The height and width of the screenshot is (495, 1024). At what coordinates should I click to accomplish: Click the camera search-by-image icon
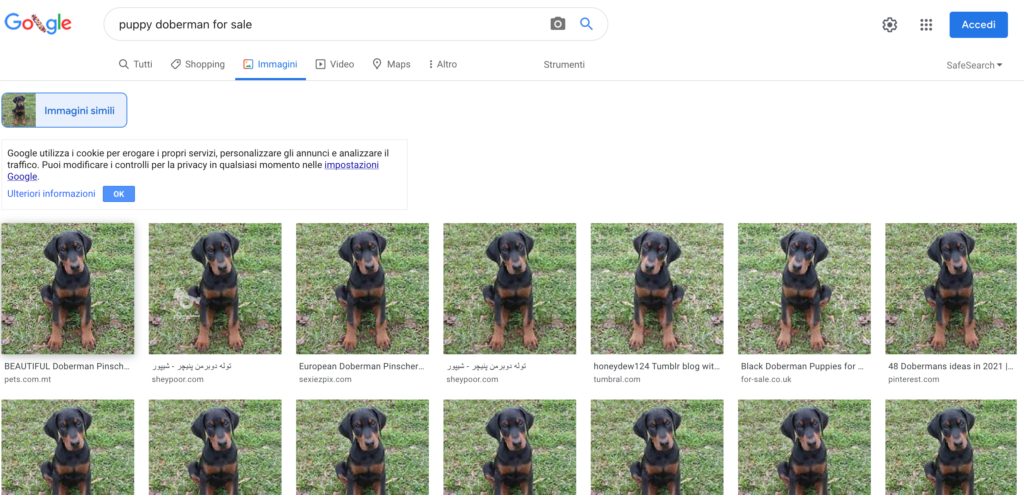pos(558,24)
